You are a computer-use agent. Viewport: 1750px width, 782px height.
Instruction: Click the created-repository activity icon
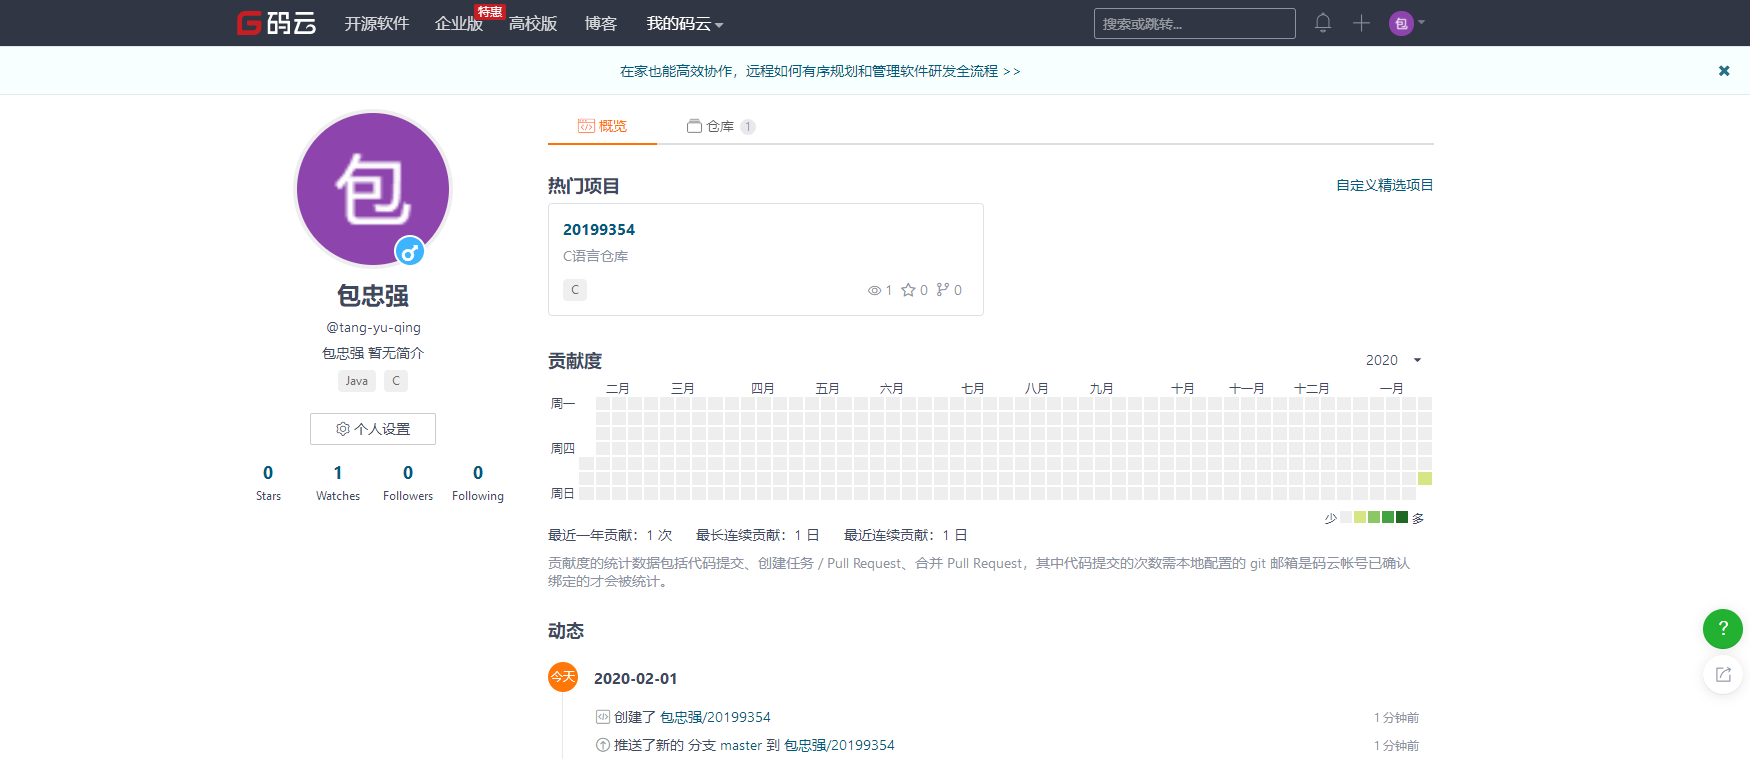click(603, 717)
